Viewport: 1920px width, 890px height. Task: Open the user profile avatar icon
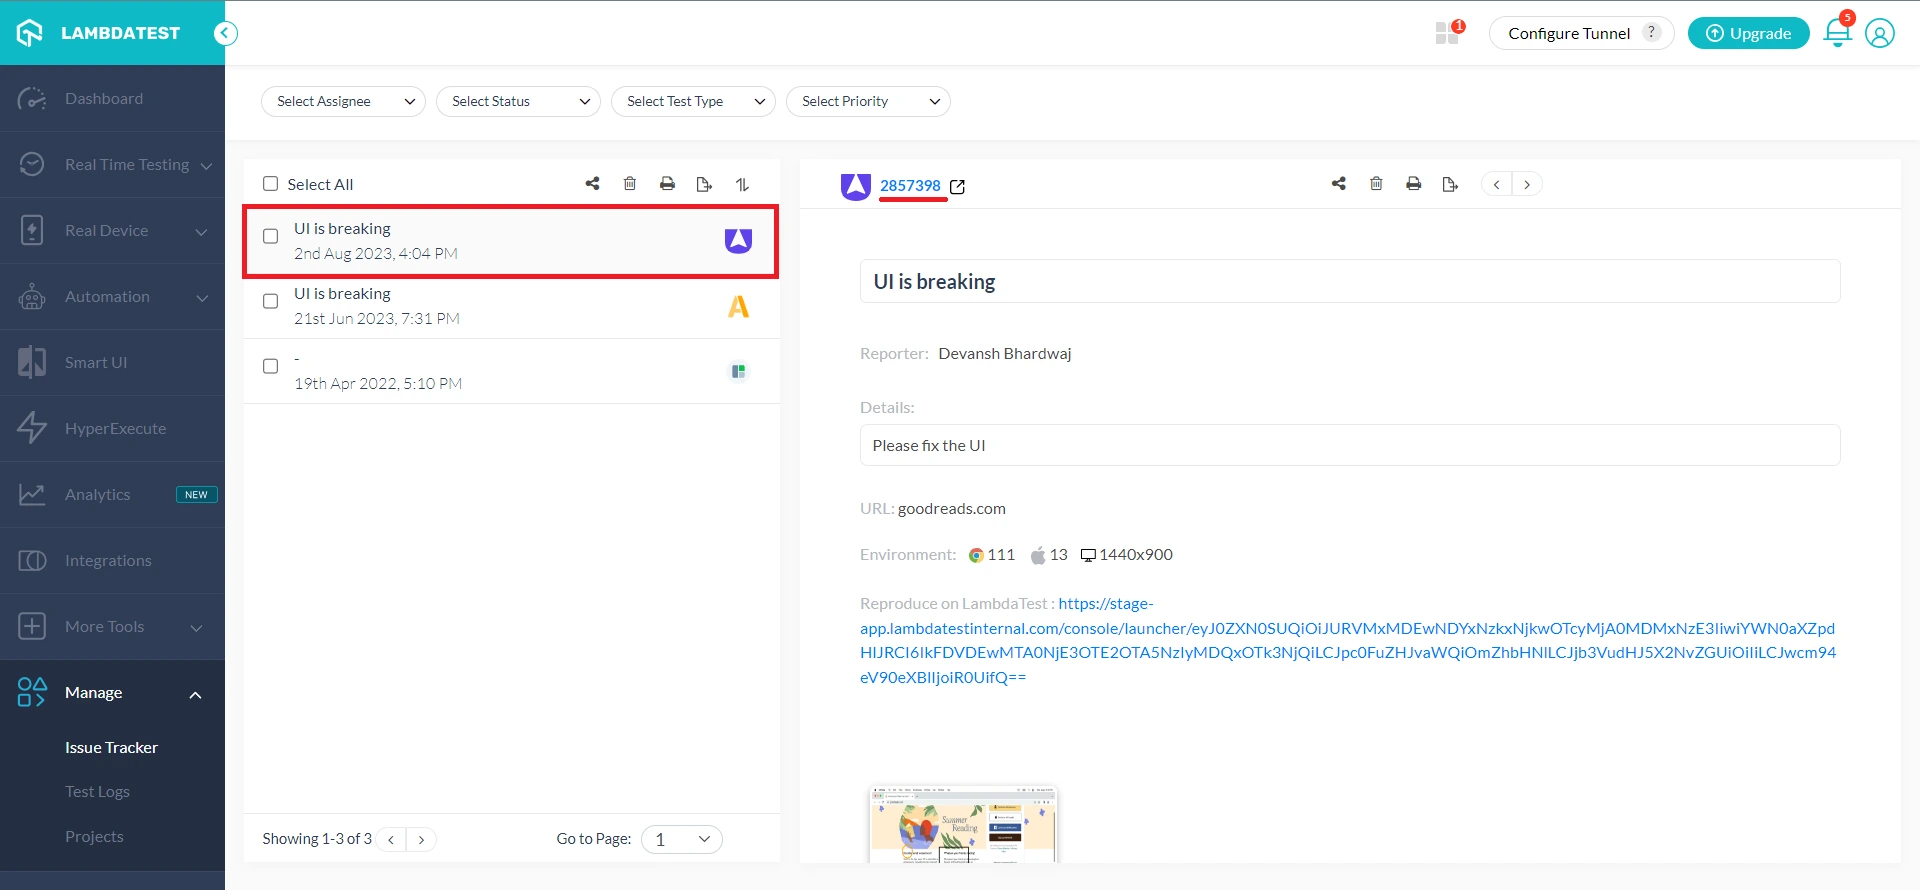pos(1879,33)
